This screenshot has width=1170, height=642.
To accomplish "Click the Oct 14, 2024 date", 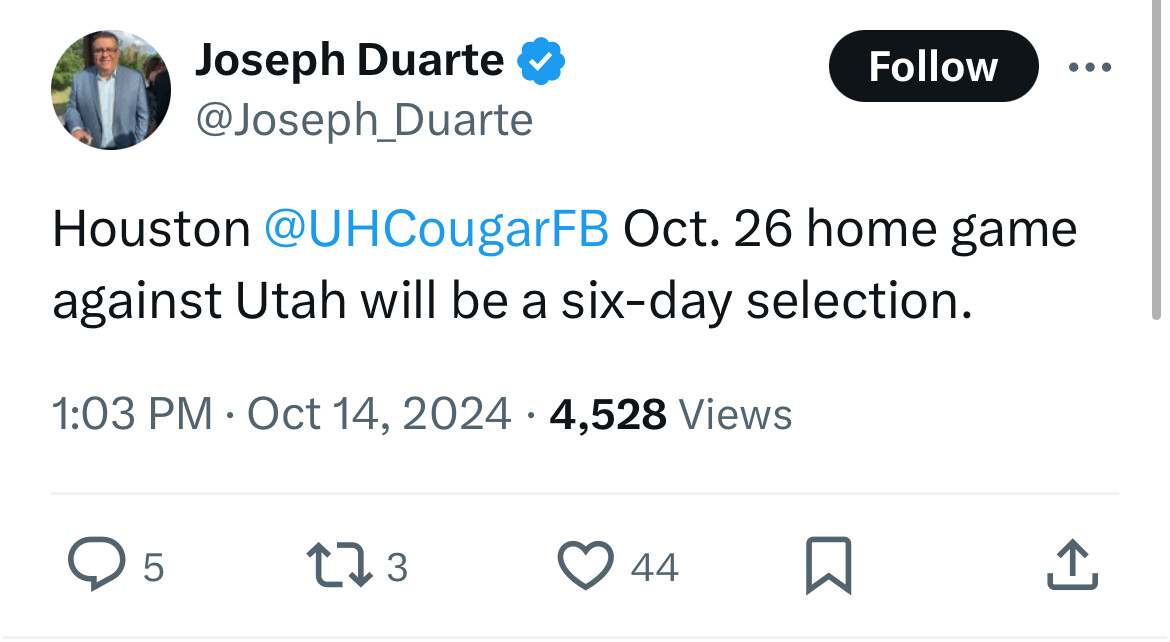I will coord(379,414).
